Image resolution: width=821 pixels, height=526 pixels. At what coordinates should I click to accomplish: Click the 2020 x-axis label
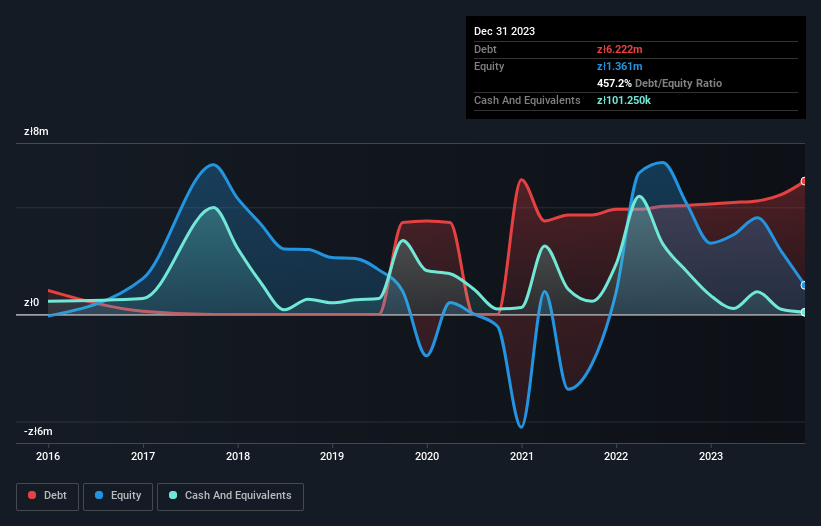click(x=427, y=456)
